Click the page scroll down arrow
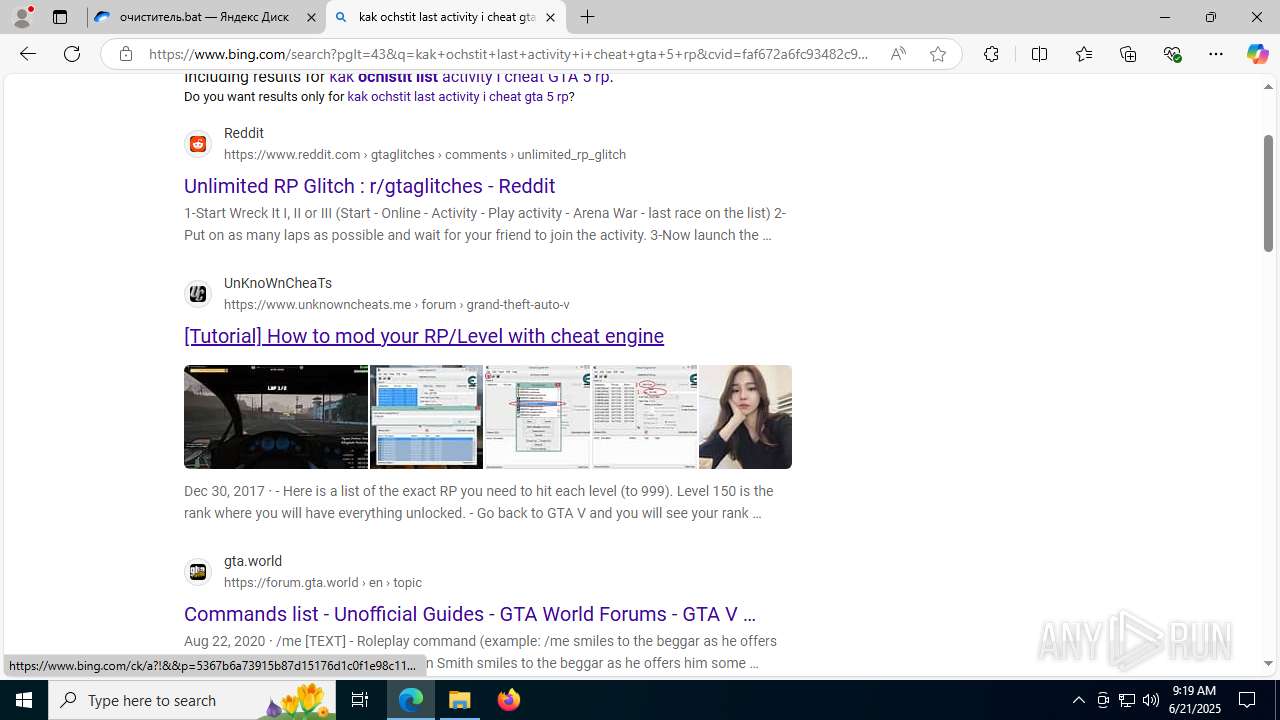The image size is (1280, 720). [1268, 663]
